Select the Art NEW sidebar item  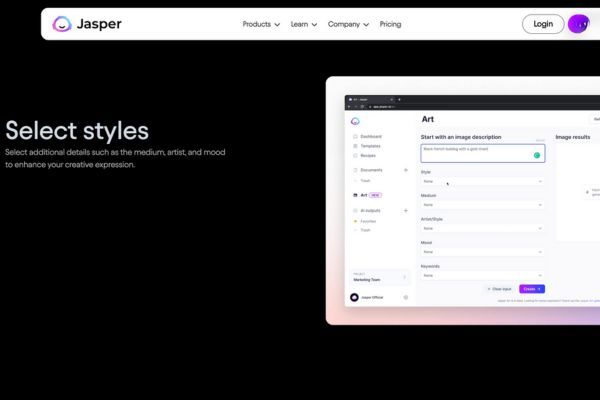[x=367, y=195]
